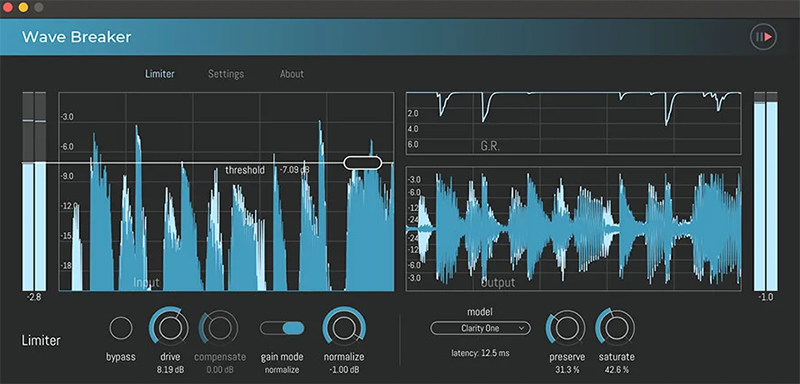Click the saturate value 42.6 %
The image size is (800, 384).
pyautogui.click(x=616, y=370)
